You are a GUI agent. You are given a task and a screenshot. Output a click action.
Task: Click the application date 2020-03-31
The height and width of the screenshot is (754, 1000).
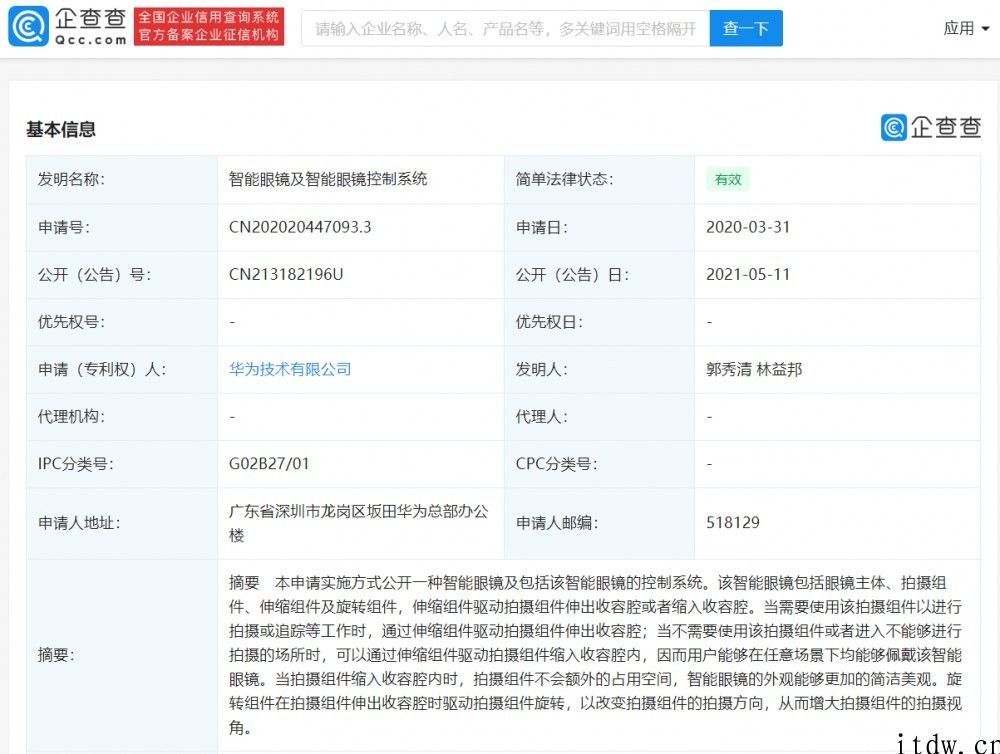[x=748, y=227]
